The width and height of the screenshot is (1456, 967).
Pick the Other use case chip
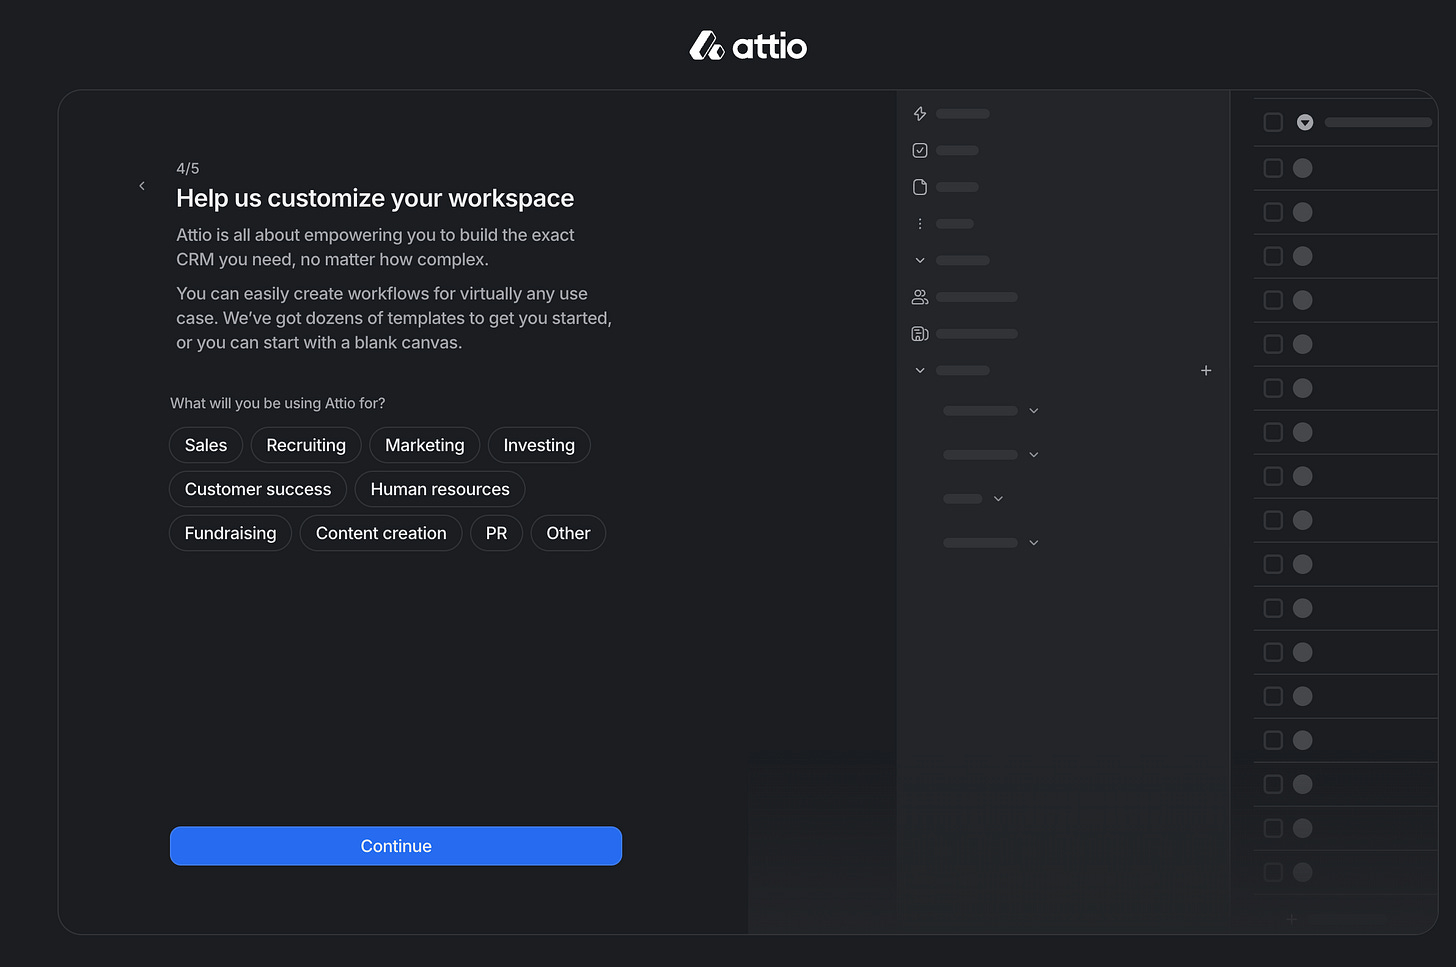coord(568,533)
